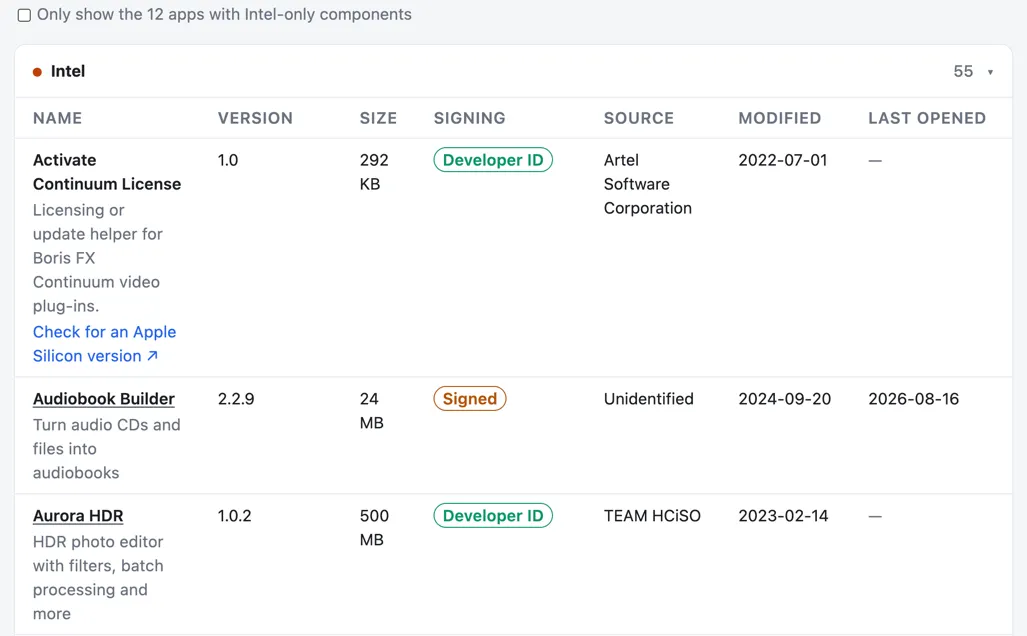Viewport: 1027px width, 636px height.
Task: Collapse the Intel section with its dropdown arrow
Action: pyautogui.click(x=990, y=72)
